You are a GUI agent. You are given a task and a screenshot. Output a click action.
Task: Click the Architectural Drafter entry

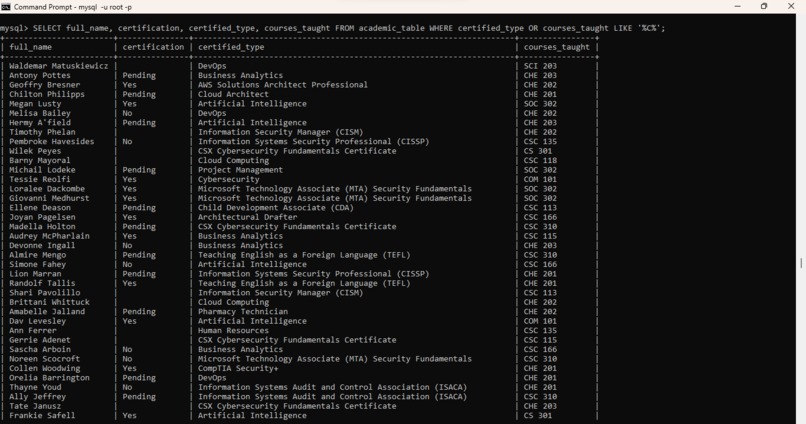click(x=247, y=217)
